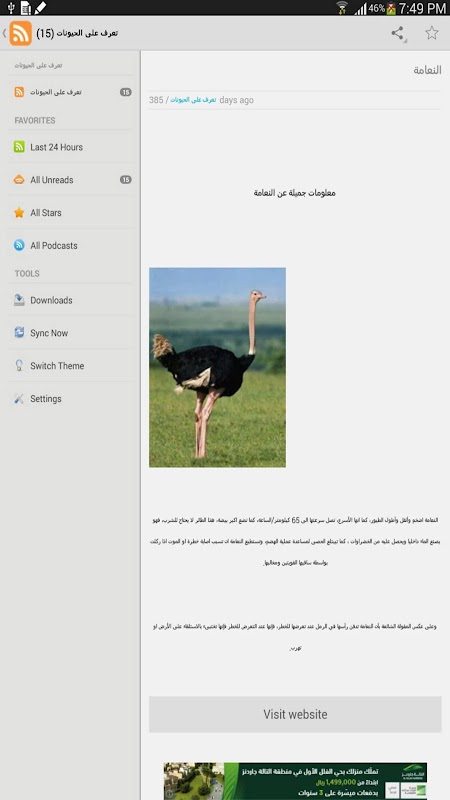Click the All Unreads orange icon
The height and width of the screenshot is (800, 450).
tap(19, 180)
